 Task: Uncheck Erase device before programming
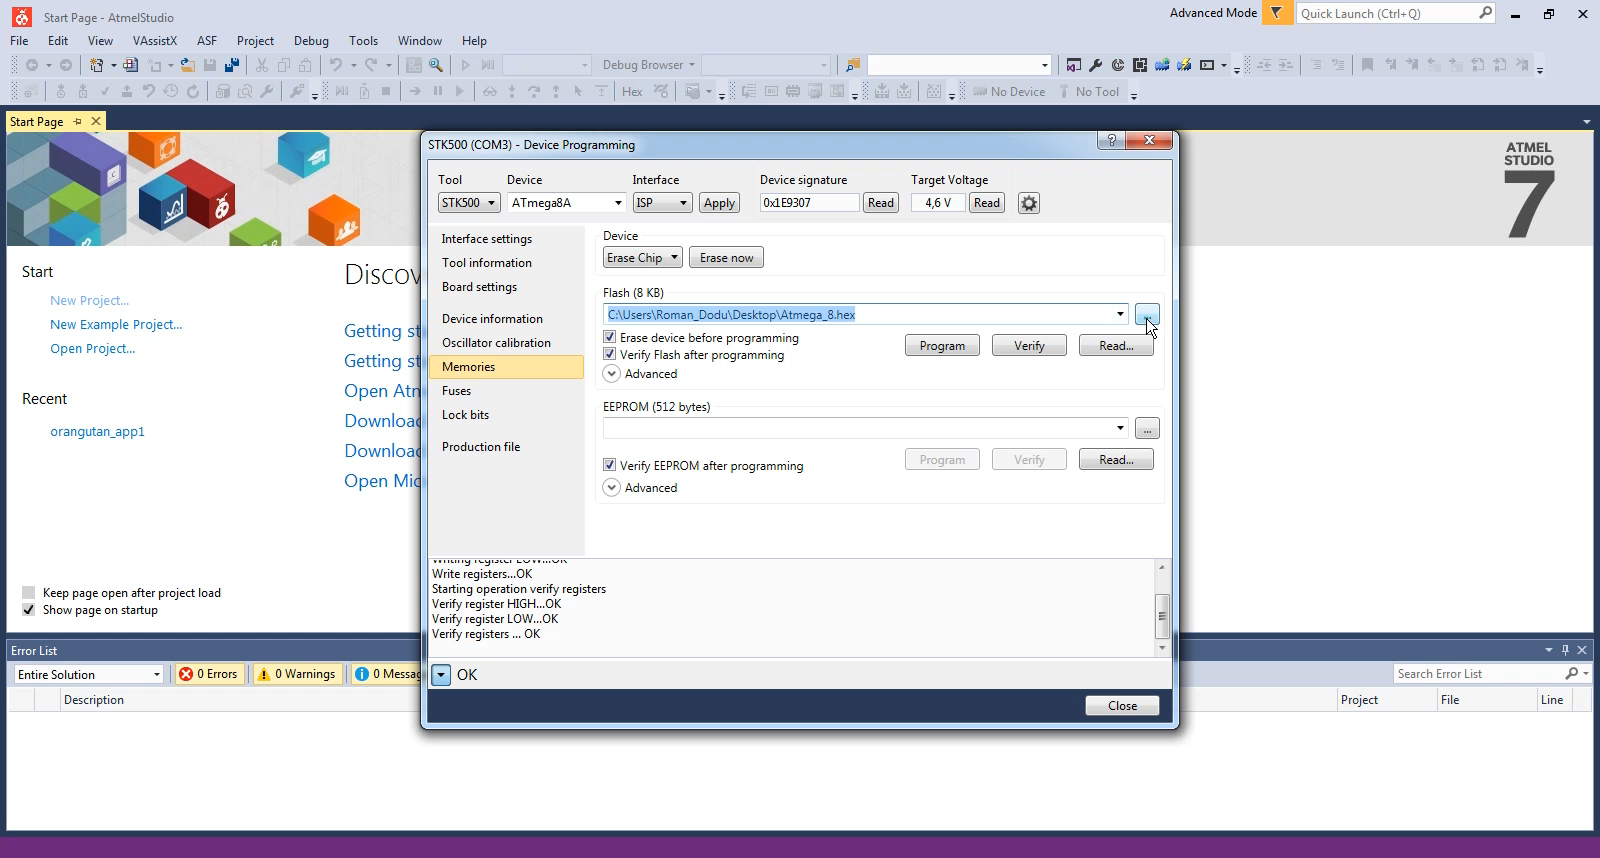[x=610, y=338]
